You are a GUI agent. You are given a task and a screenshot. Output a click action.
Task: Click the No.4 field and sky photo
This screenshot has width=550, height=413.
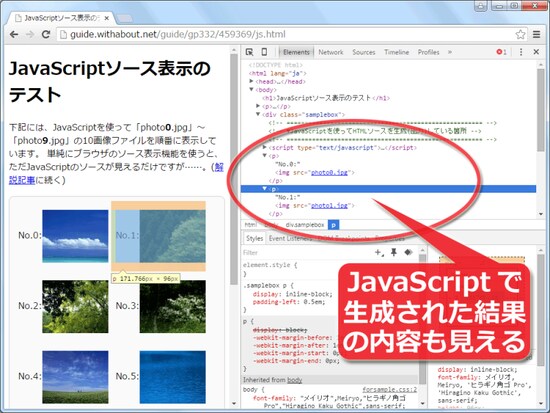pyautogui.click(x=75, y=377)
